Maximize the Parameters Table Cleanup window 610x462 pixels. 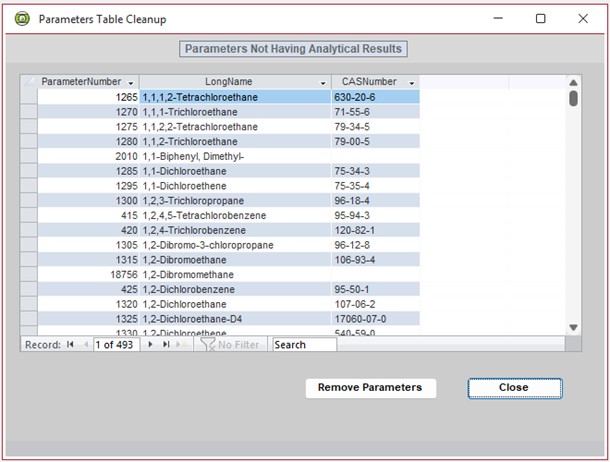click(540, 18)
